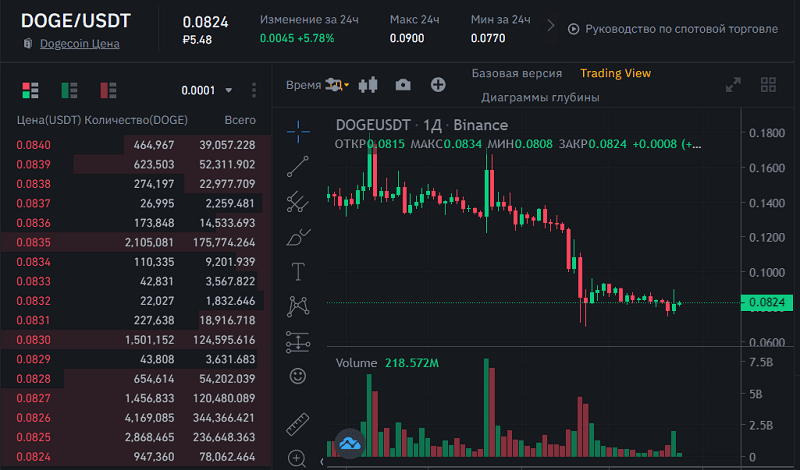Click the Всего column header
The height and width of the screenshot is (470, 800).
click(240, 120)
